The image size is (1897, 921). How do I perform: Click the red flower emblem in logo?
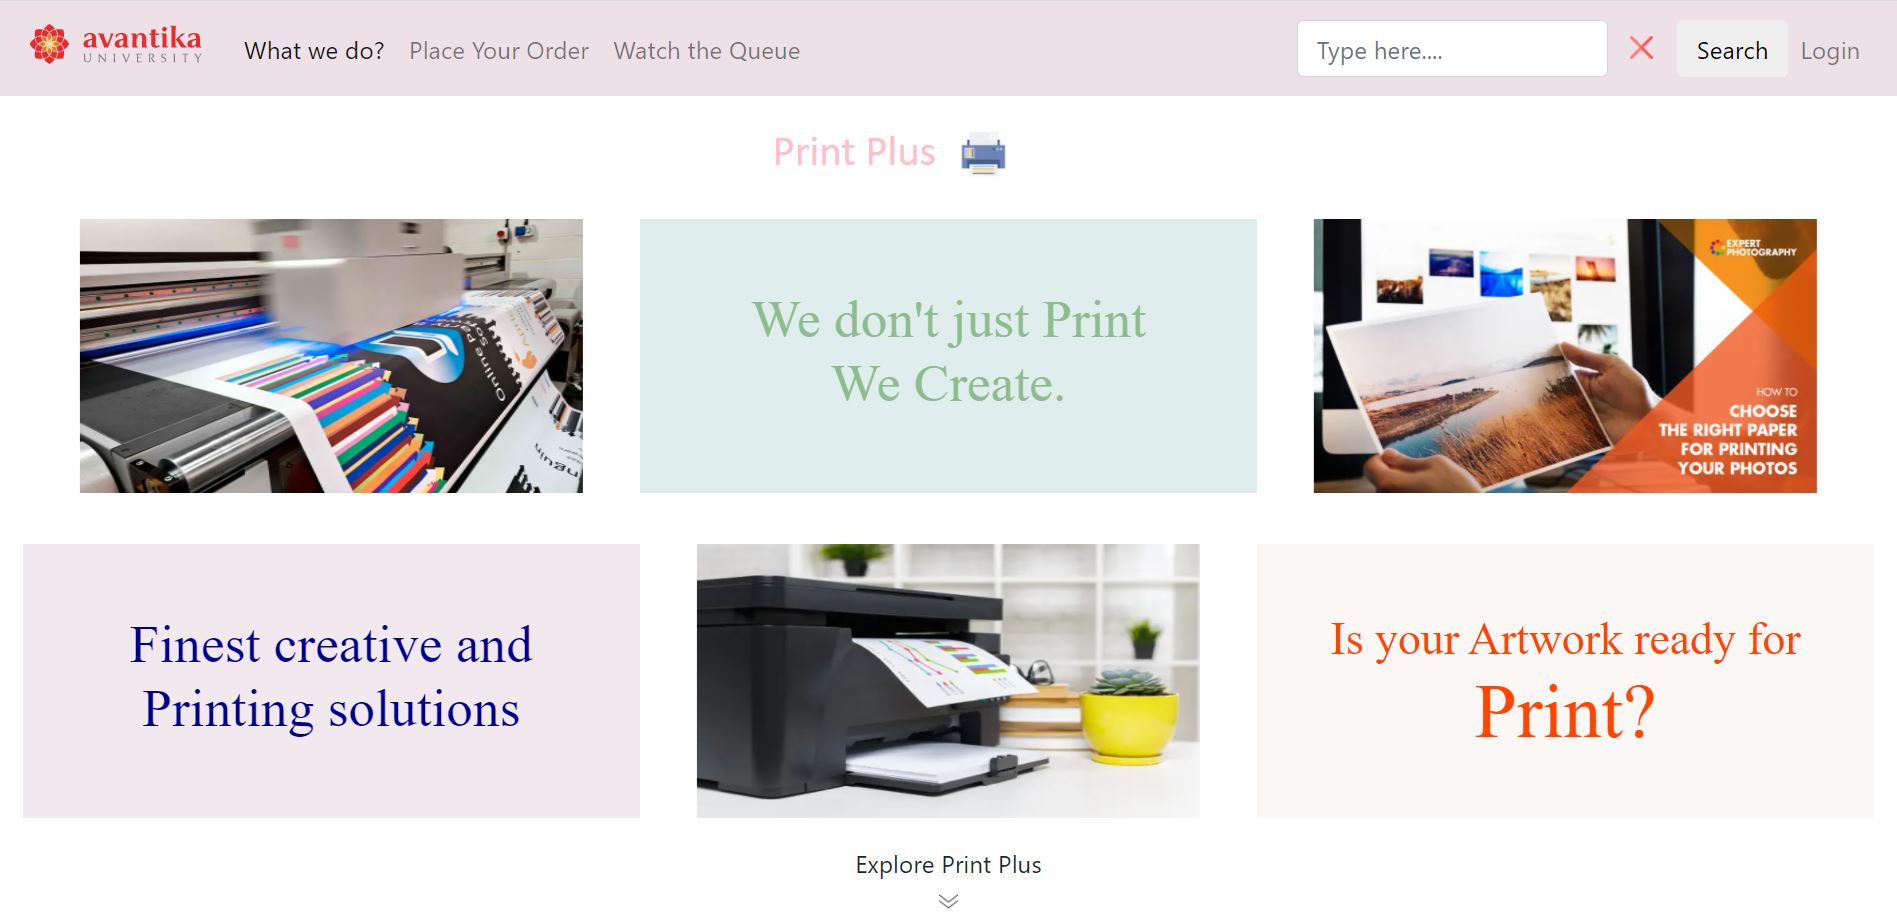(49, 44)
